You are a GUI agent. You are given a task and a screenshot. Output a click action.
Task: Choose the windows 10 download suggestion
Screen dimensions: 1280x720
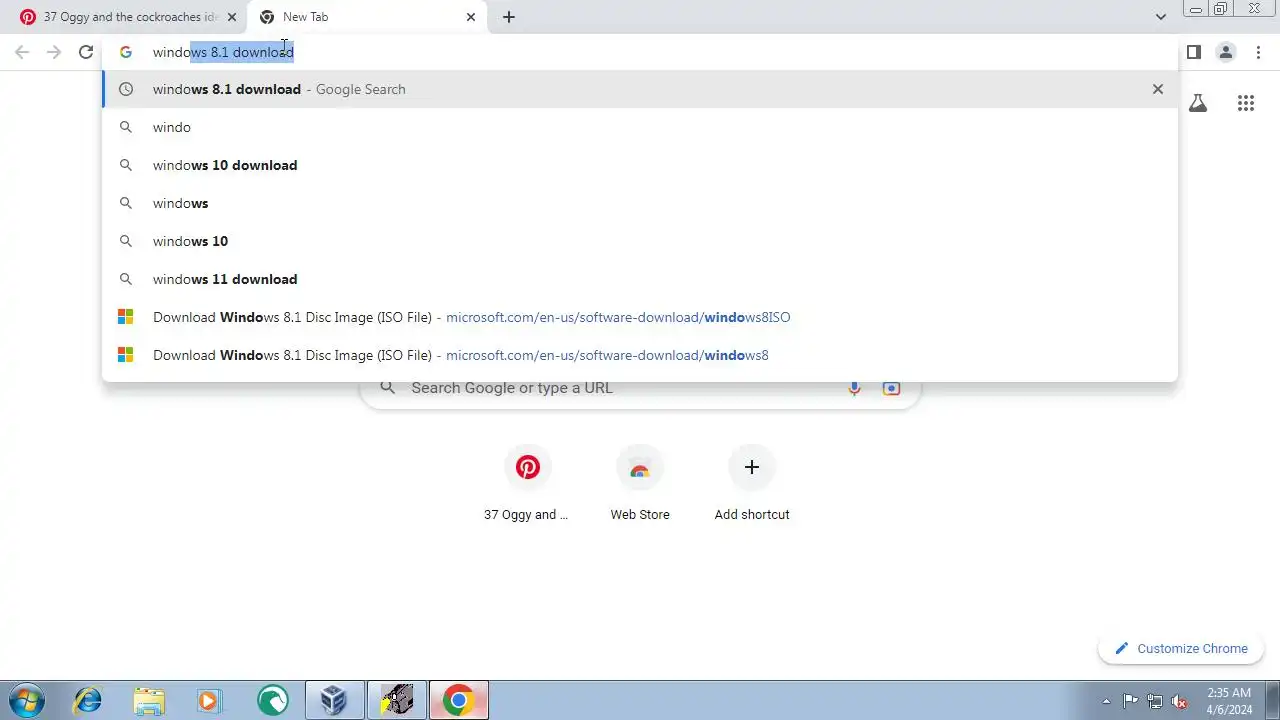[640, 165]
